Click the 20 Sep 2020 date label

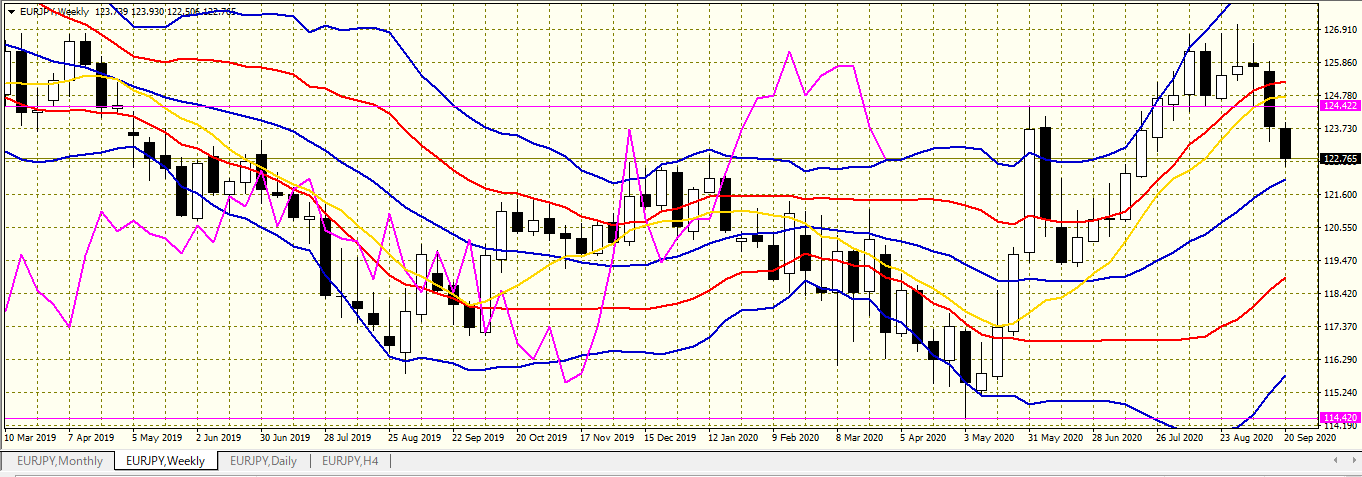[1311, 437]
